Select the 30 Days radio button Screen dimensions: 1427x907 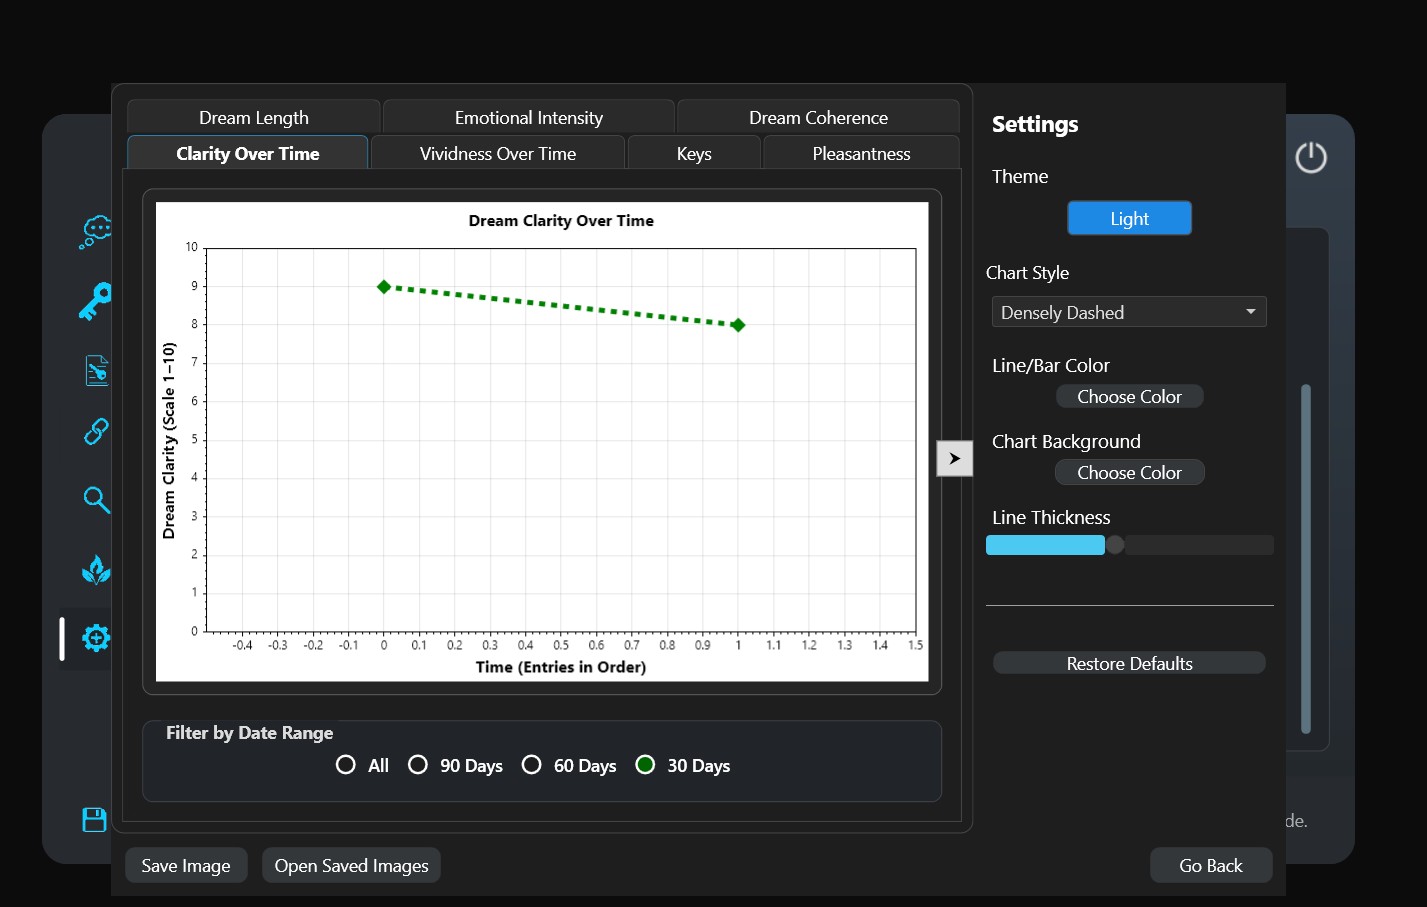646,765
